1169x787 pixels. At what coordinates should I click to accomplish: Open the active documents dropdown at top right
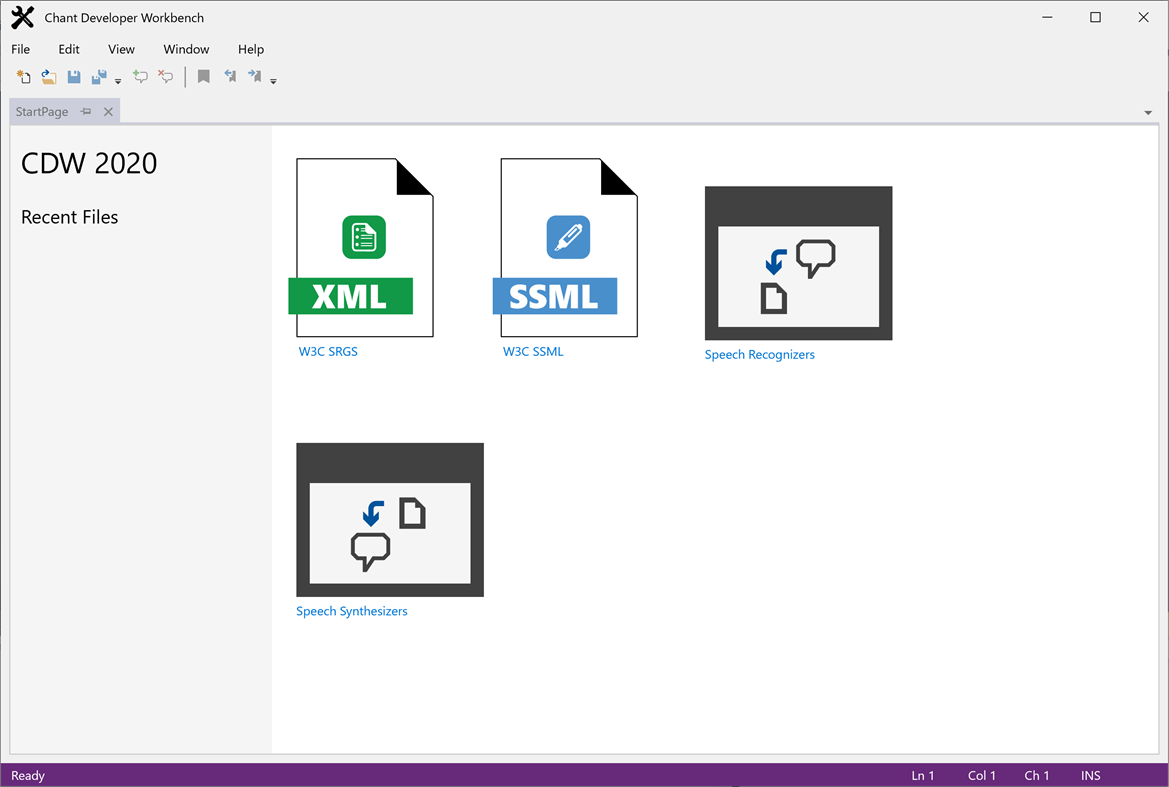coord(1148,112)
